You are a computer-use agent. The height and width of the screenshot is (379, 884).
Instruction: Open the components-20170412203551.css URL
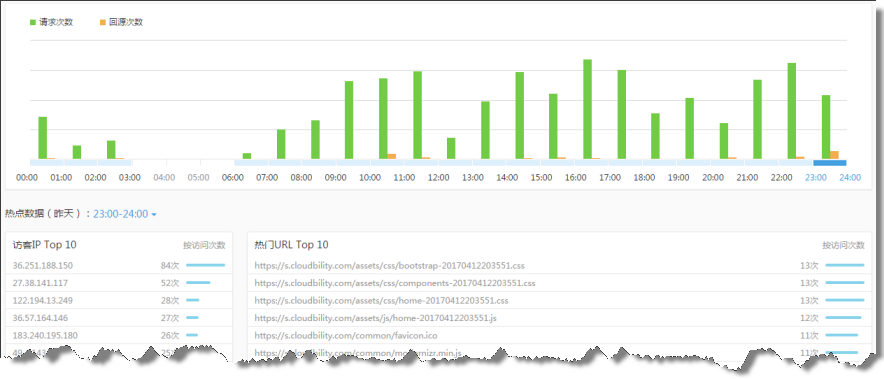(395, 283)
